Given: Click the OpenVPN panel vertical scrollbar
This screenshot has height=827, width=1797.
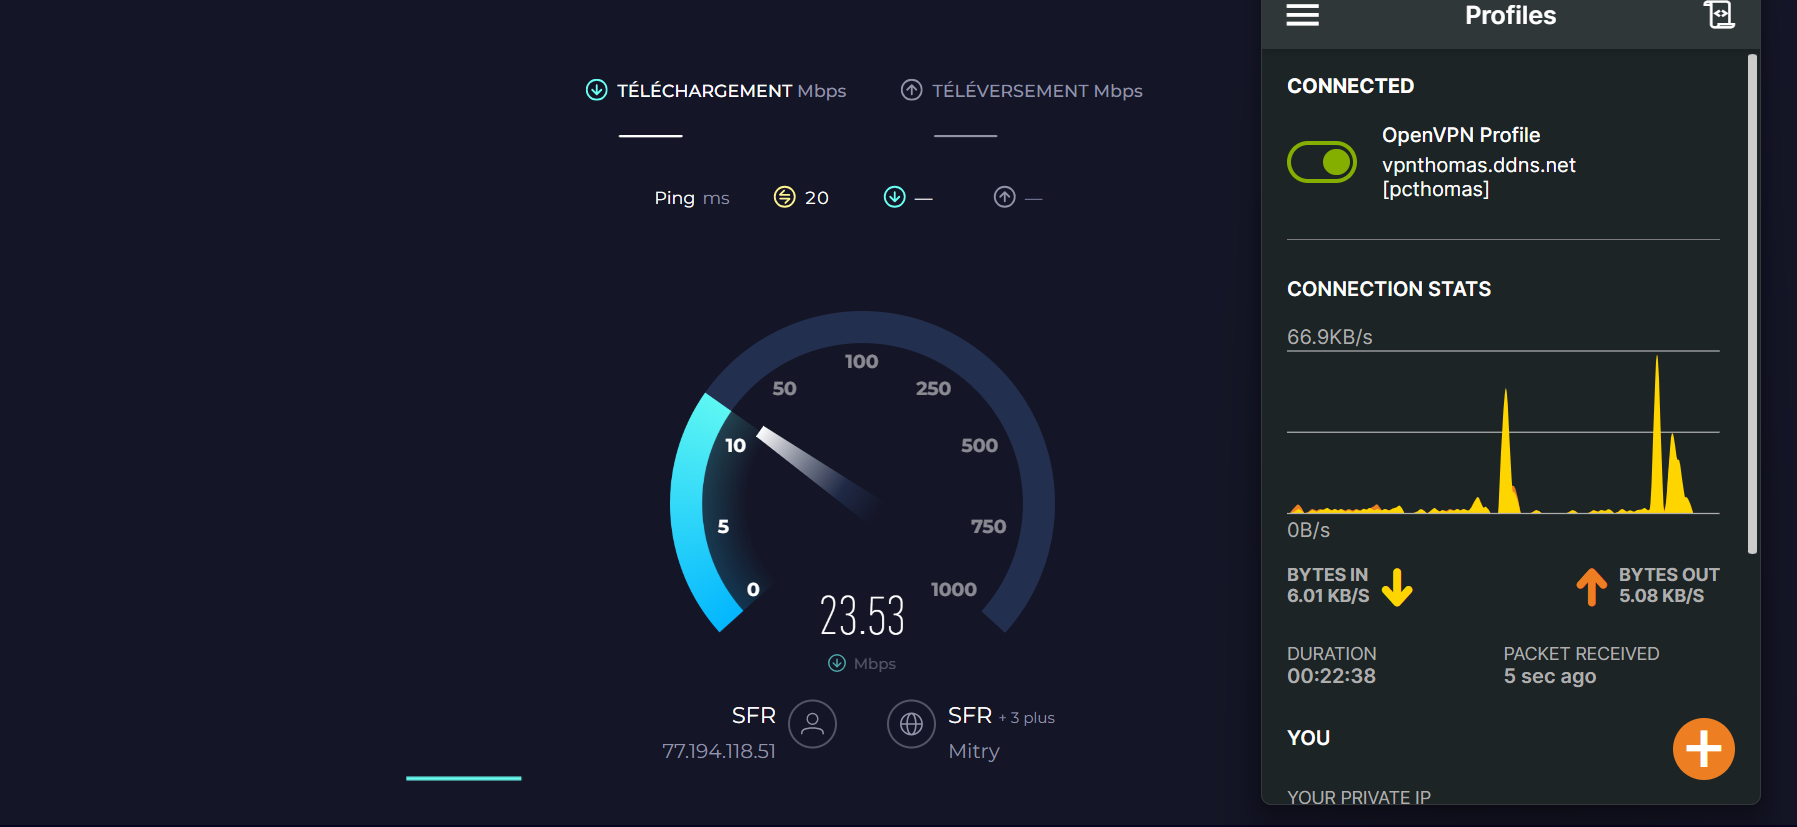Looking at the screenshot, I should 1752,300.
